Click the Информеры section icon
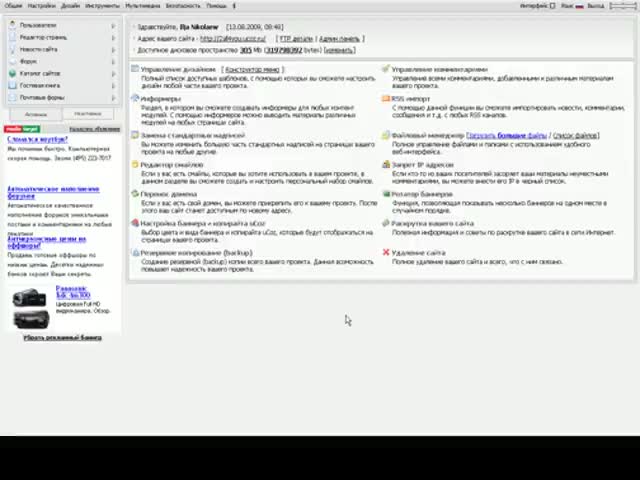This screenshot has width=640, height=480. click(x=135, y=99)
